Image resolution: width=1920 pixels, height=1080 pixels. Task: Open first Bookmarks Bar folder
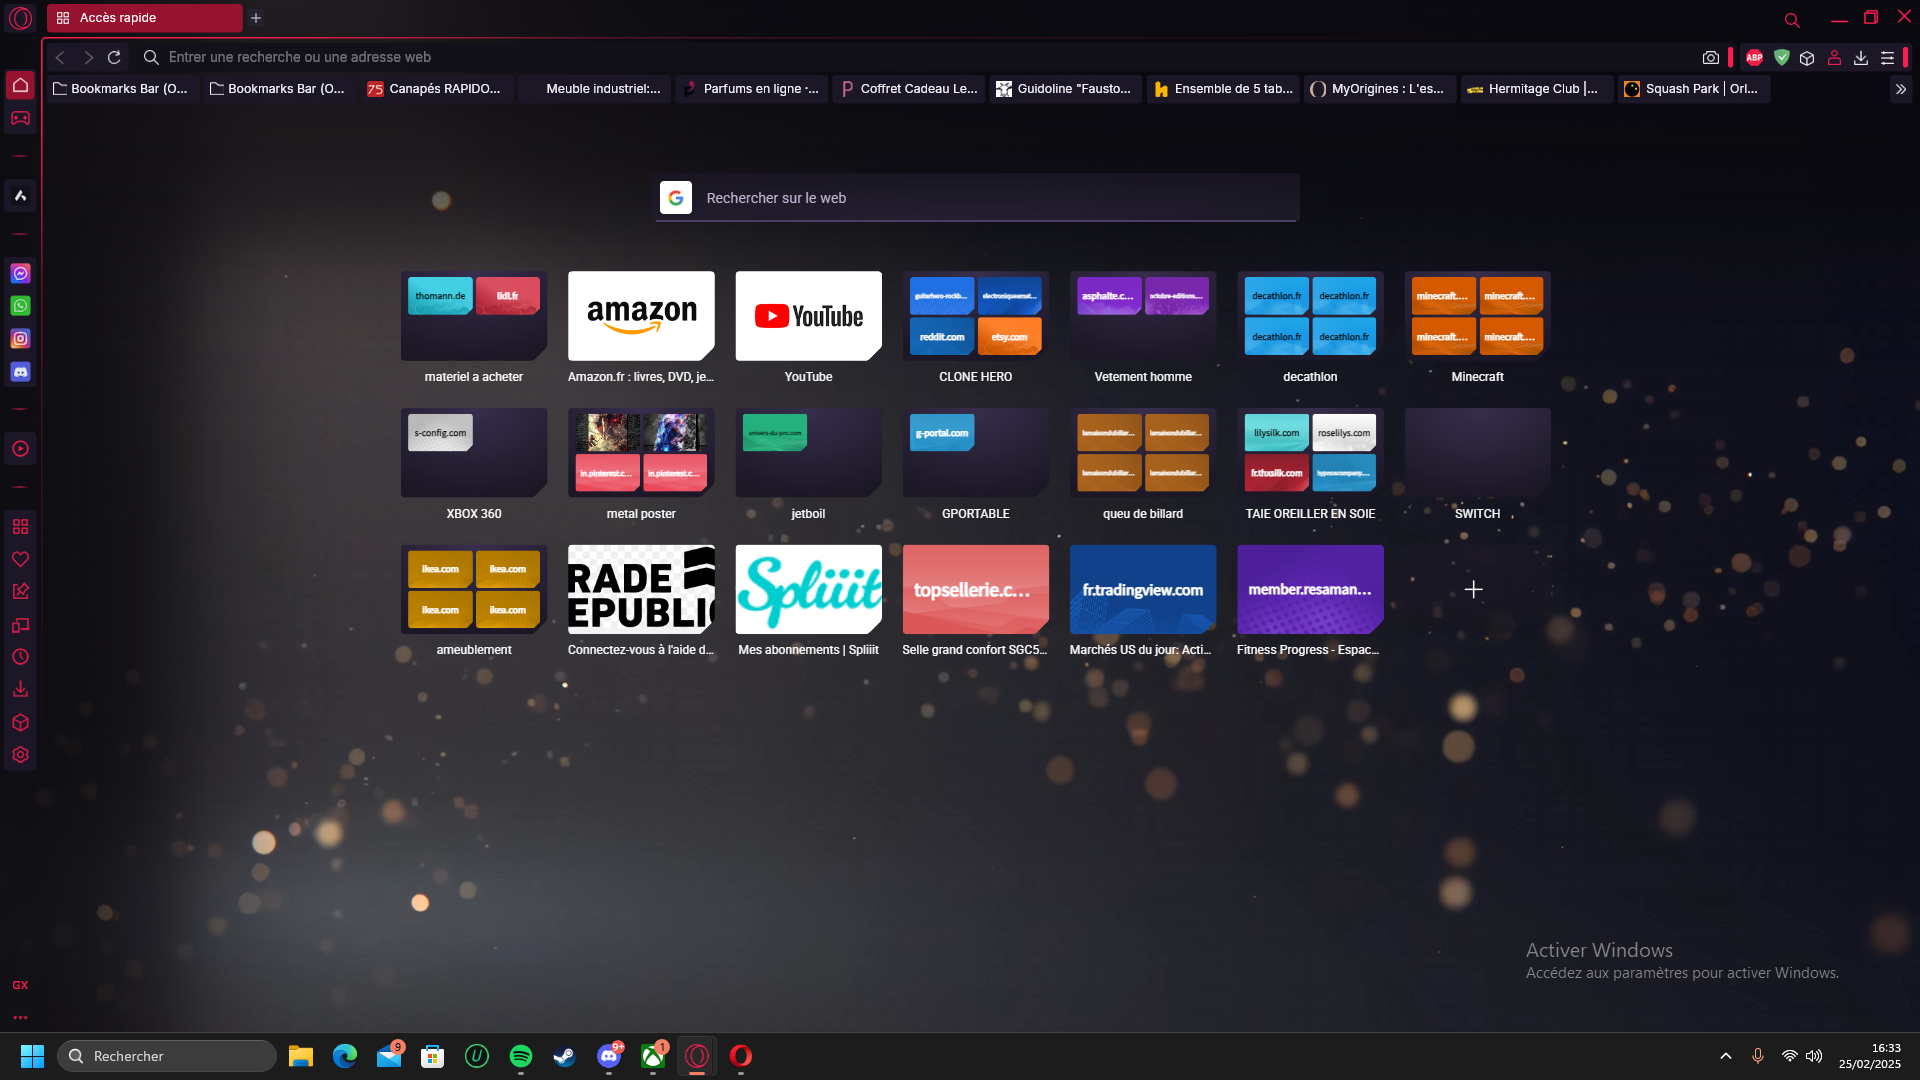[120, 89]
